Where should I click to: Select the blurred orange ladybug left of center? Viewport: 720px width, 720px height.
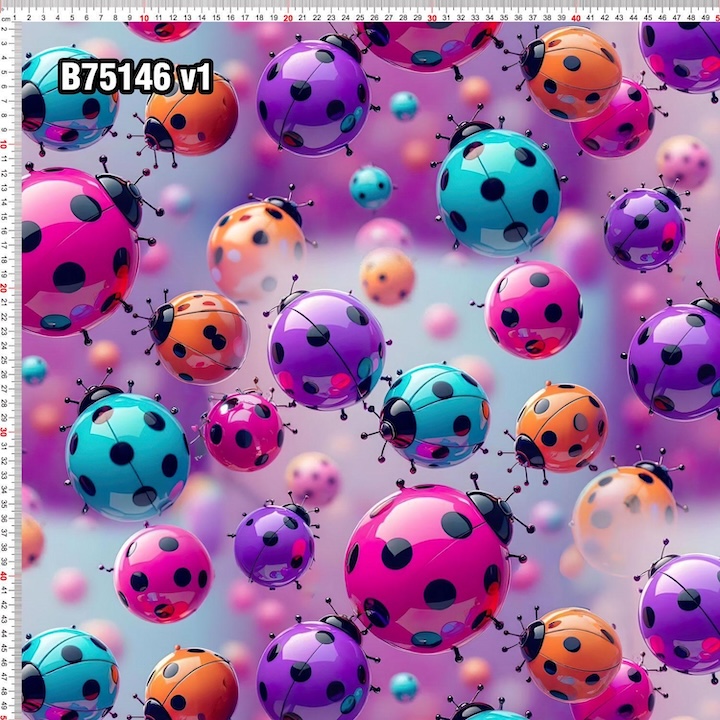point(256,249)
